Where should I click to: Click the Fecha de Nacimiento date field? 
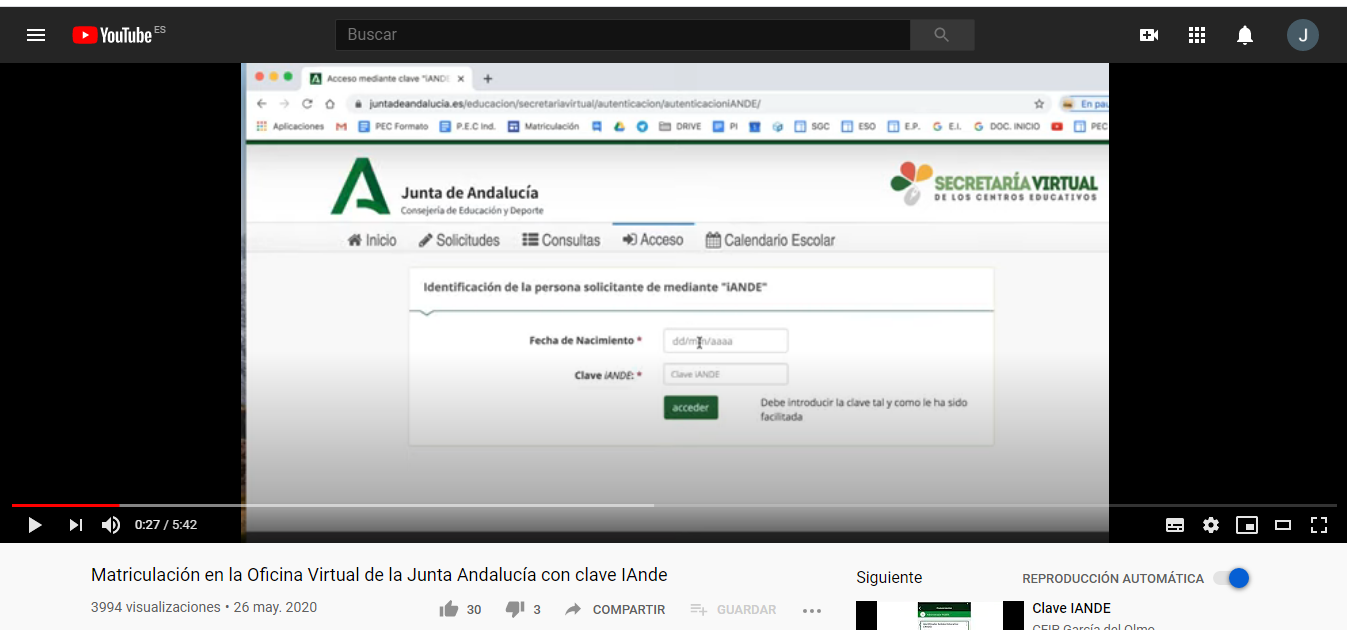pos(725,341)
